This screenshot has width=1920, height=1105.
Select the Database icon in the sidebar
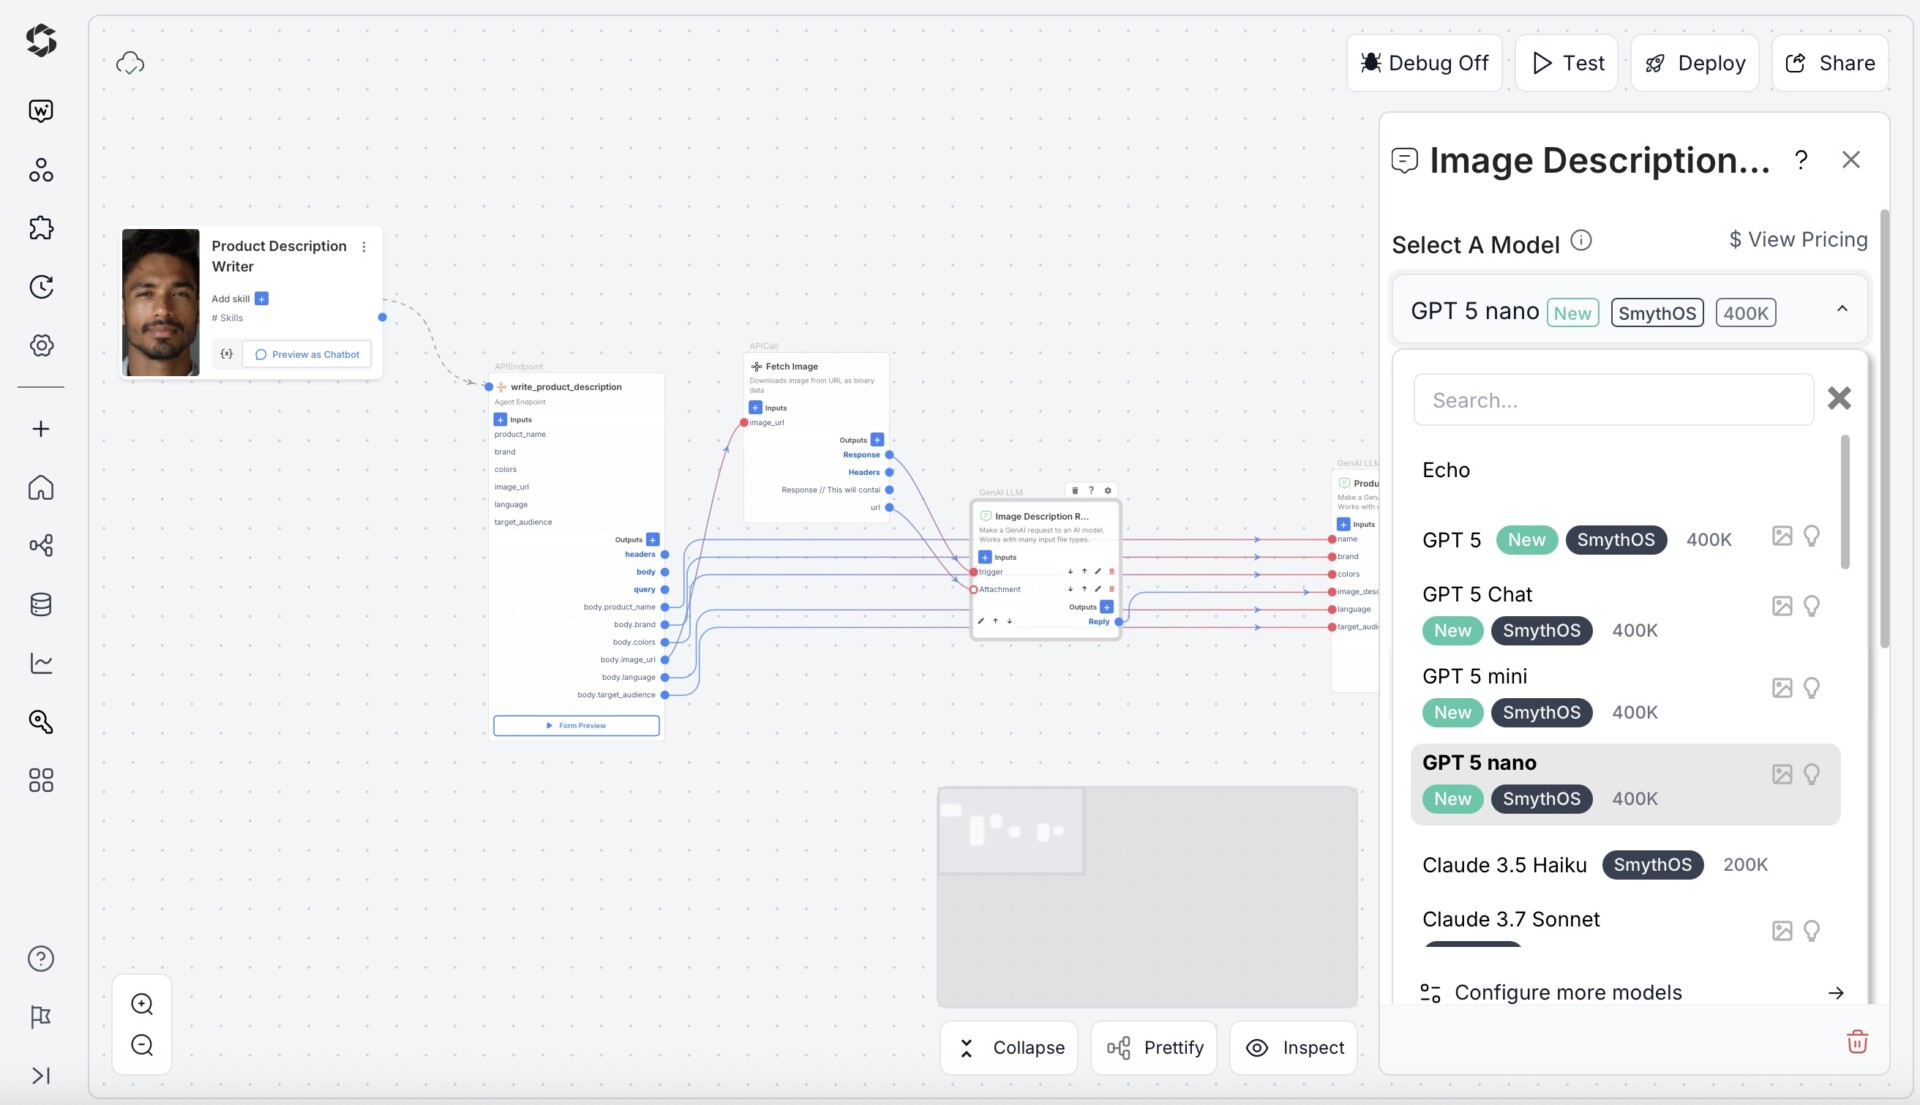41,604
